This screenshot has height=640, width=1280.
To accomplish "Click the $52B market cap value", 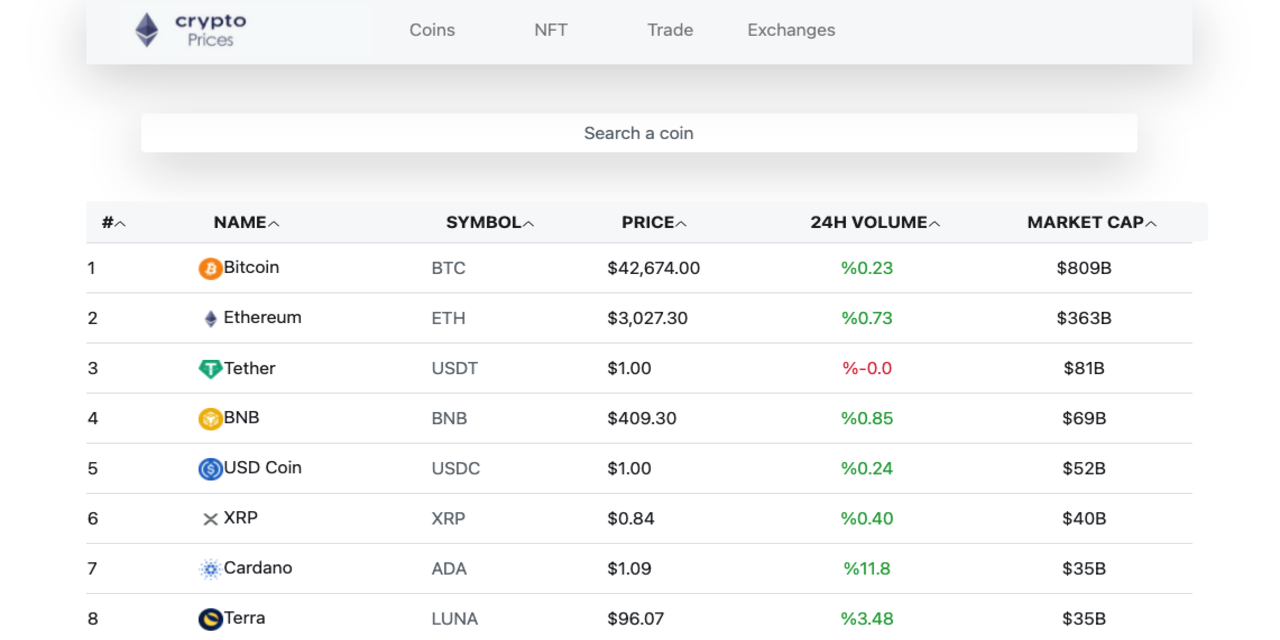I will point(1084,468).
